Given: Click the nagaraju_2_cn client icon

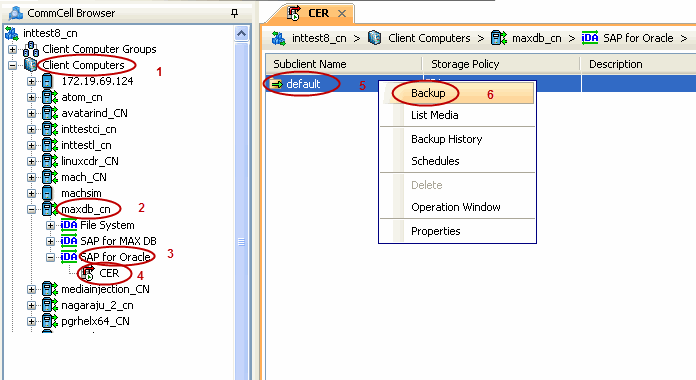Looking at the screenshot, I should (50, 305).
